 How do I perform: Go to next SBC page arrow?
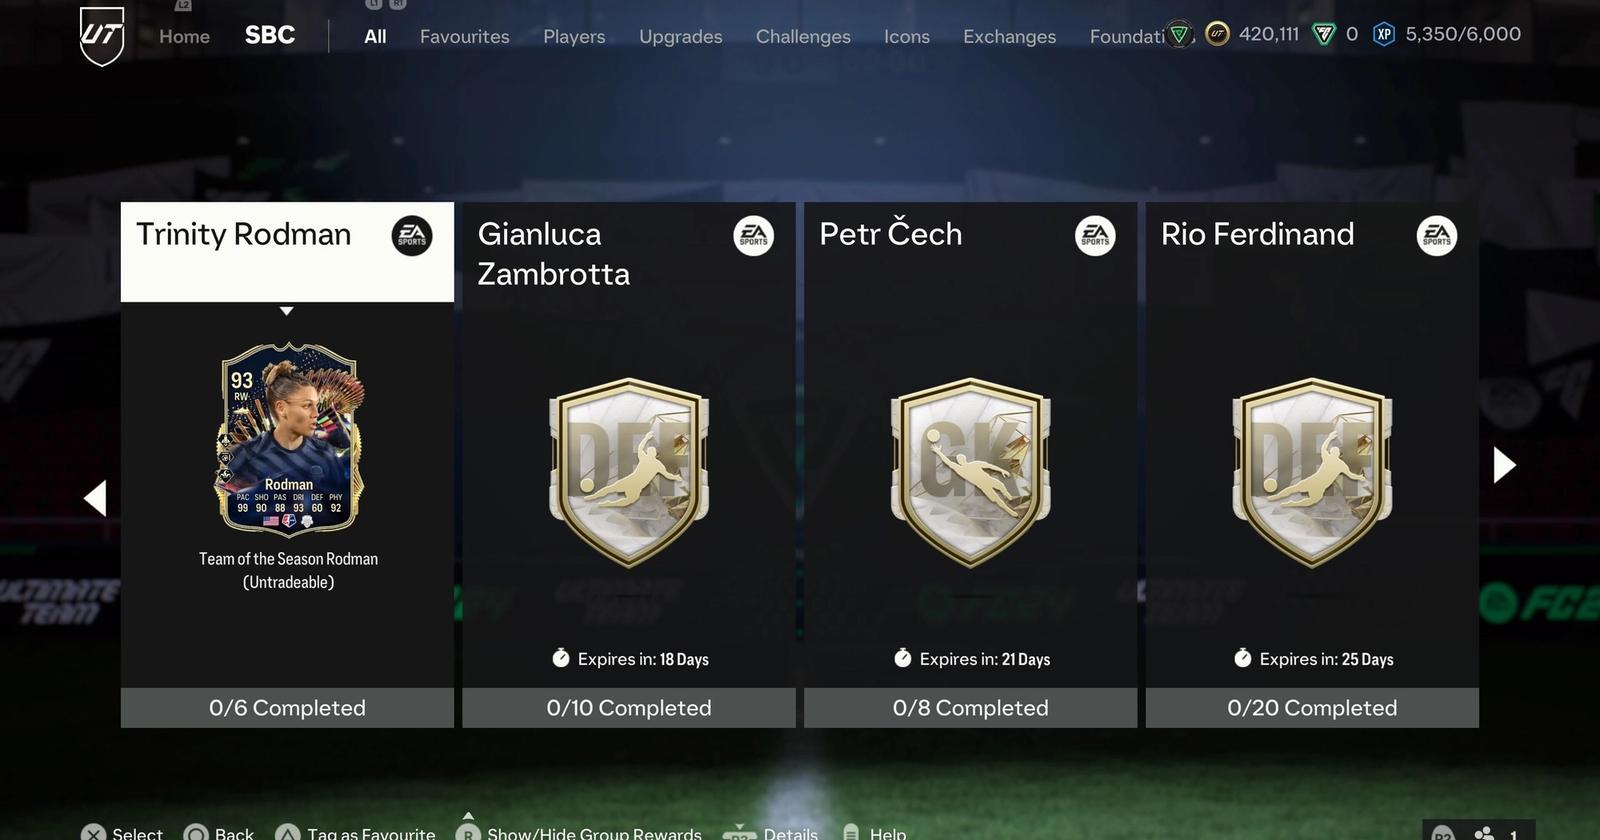point(1504,465)
